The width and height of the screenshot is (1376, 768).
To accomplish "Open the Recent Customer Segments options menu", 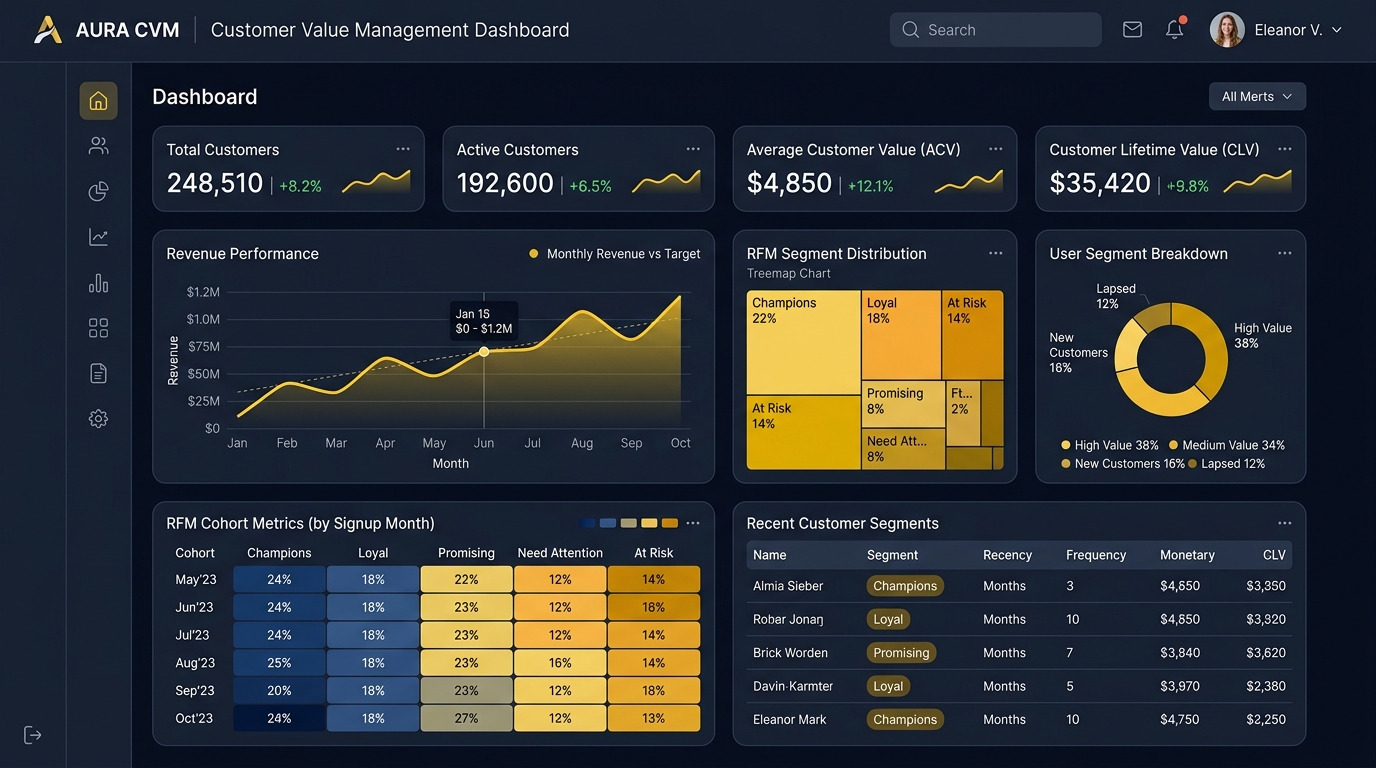I will [1285, 523].
